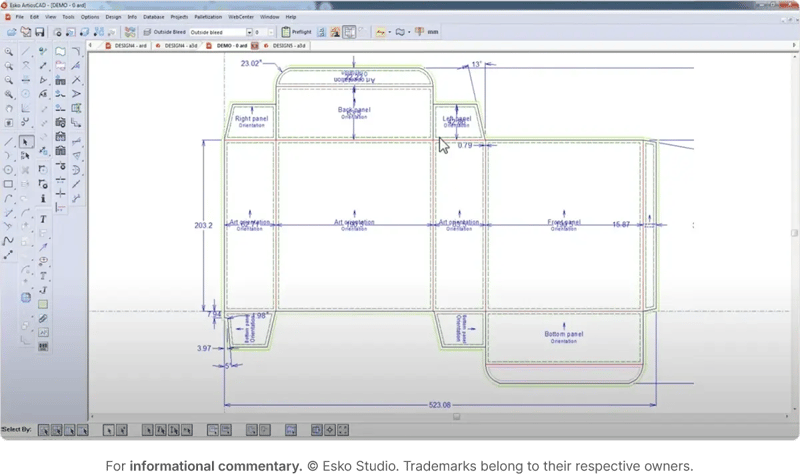The height and width of the screenshot is (474, 800).
Task: Select the arrow Select tool in the left toolbox
Action: (x=25, y=142)
